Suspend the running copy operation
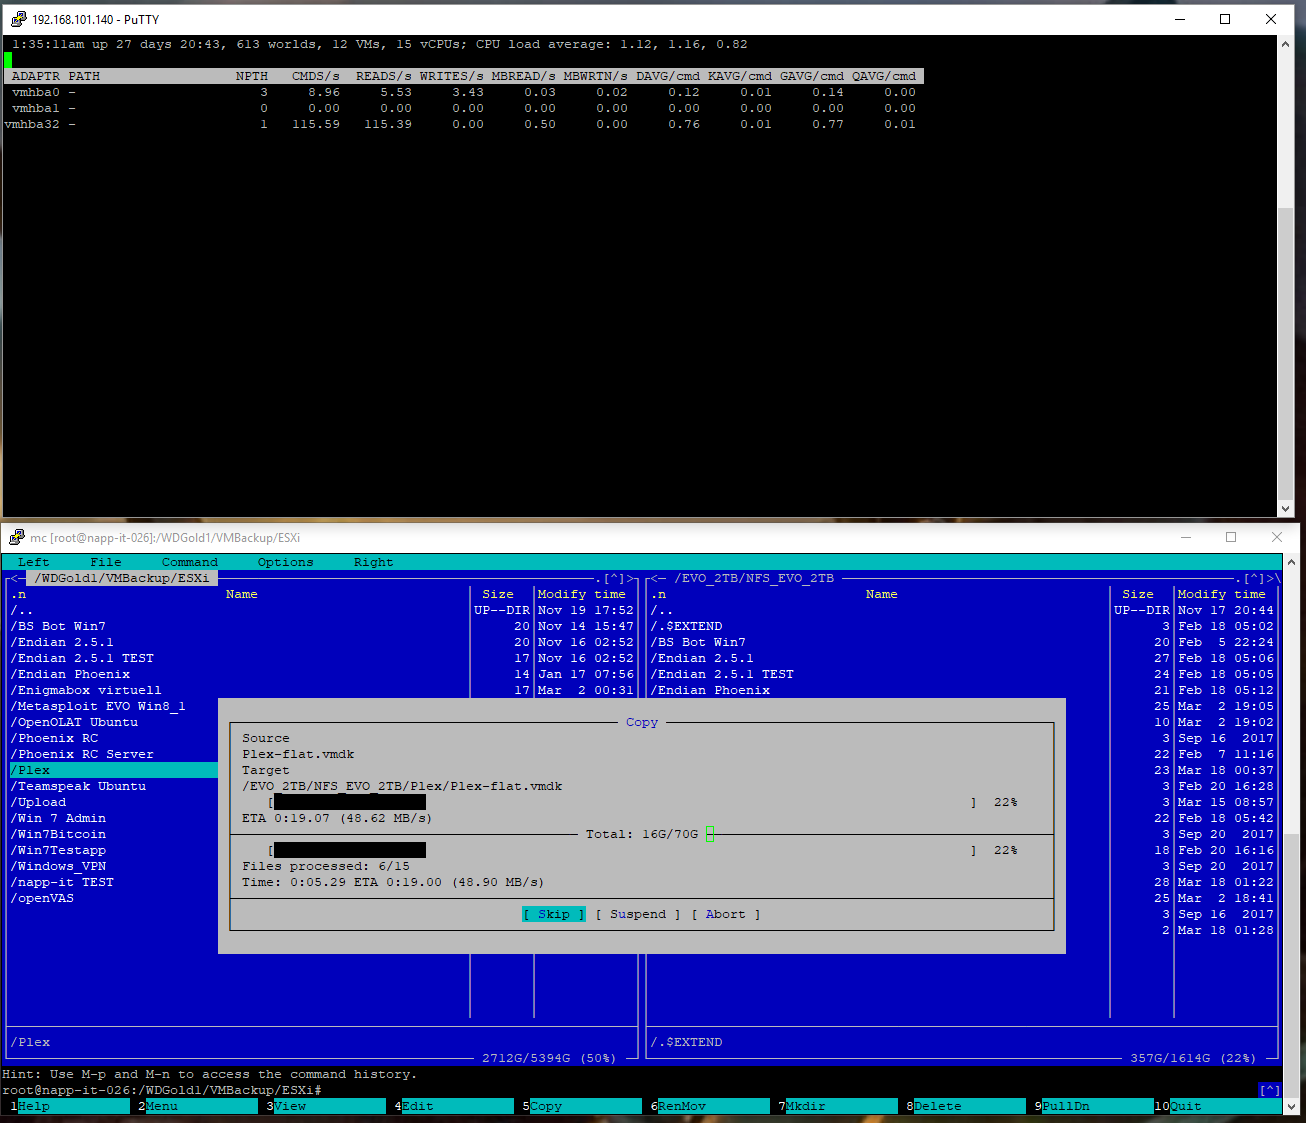The height and width of the screenshot is (1123, 1306). pos(637,914)
